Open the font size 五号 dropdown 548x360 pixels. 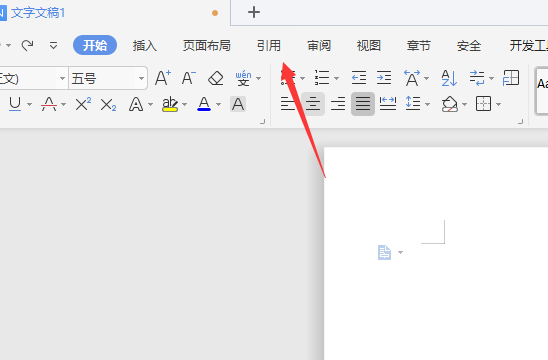coord(141,78)
